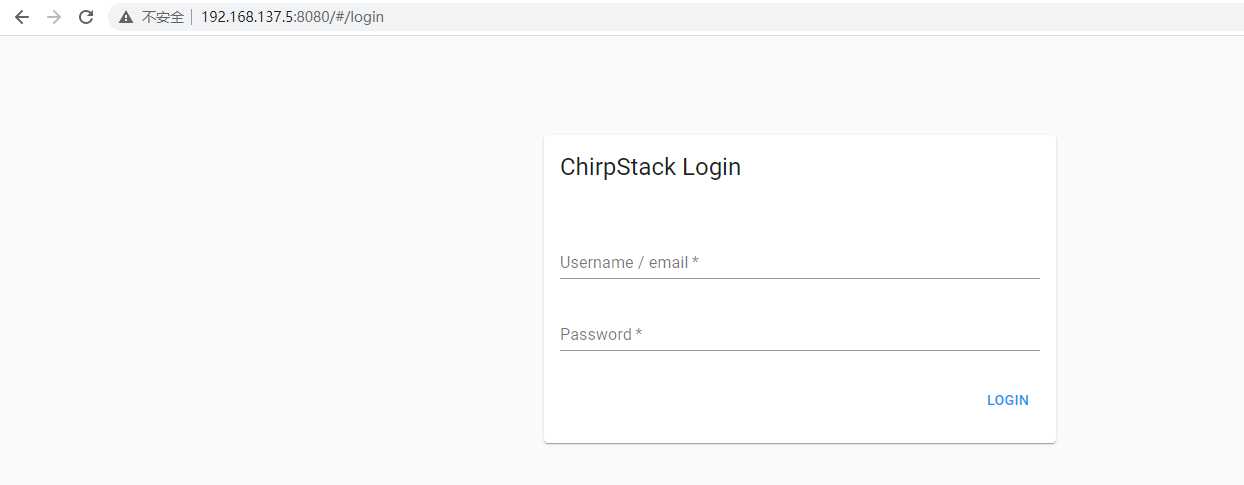The image size is (1244, 485).
Task: Go back using the browser back arrow
Action: pos(22,17)
